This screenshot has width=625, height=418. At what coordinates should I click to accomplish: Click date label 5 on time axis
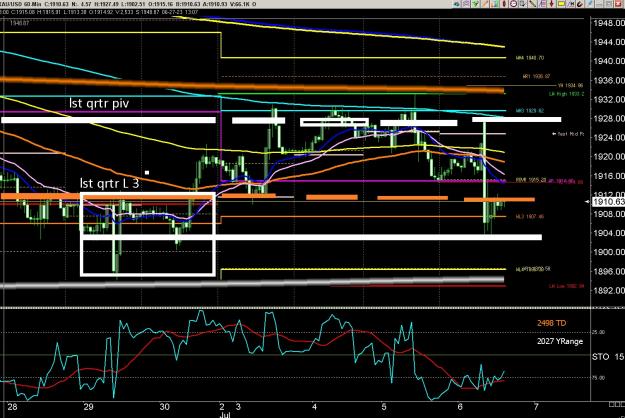pos(383,407)
